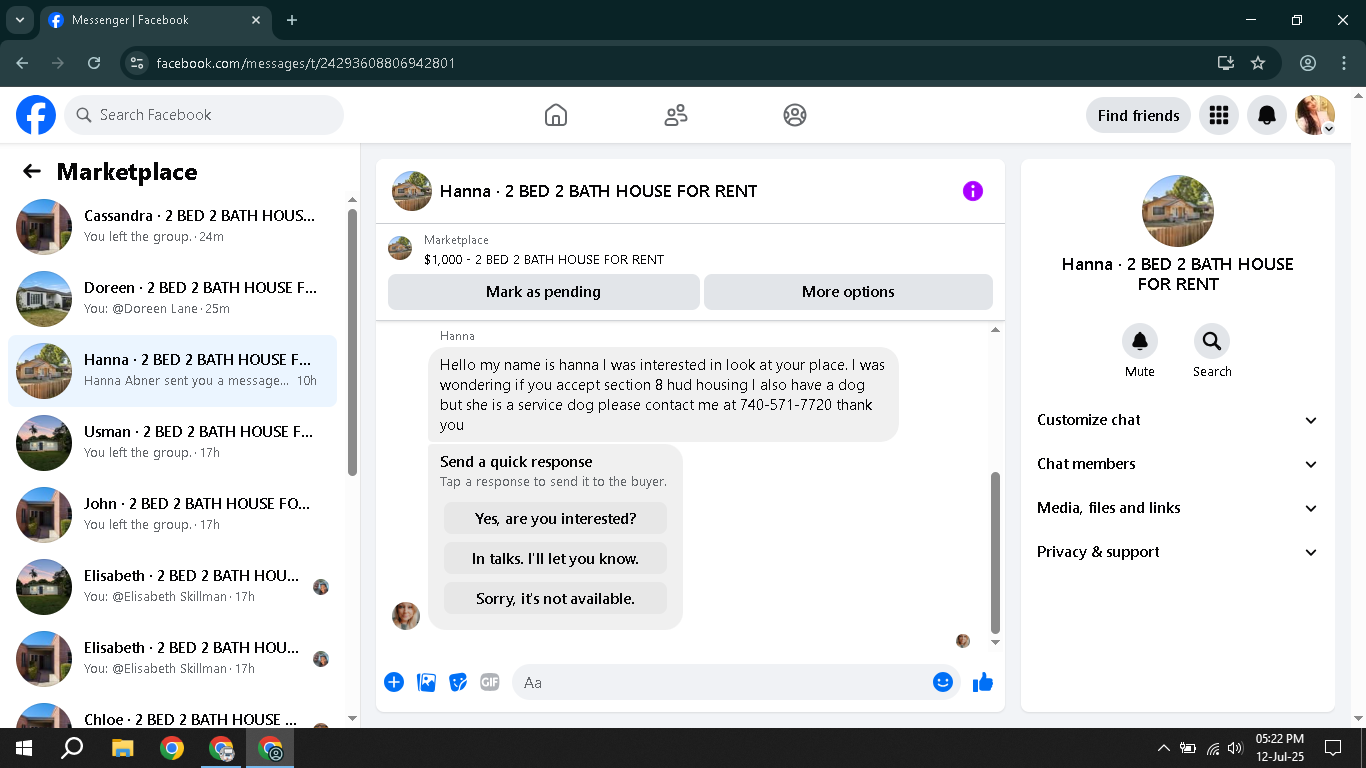Click sender avatar beside quick responses

click(406, 615)
